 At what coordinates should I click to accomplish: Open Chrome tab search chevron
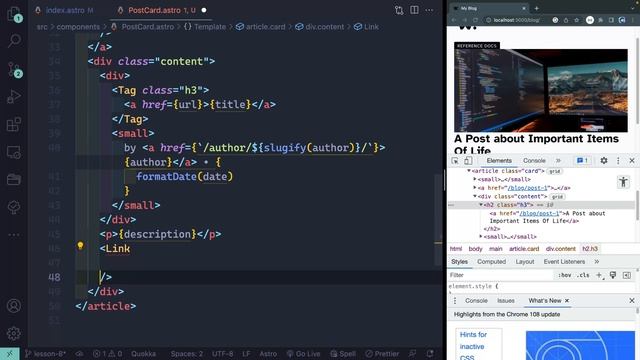632,8
